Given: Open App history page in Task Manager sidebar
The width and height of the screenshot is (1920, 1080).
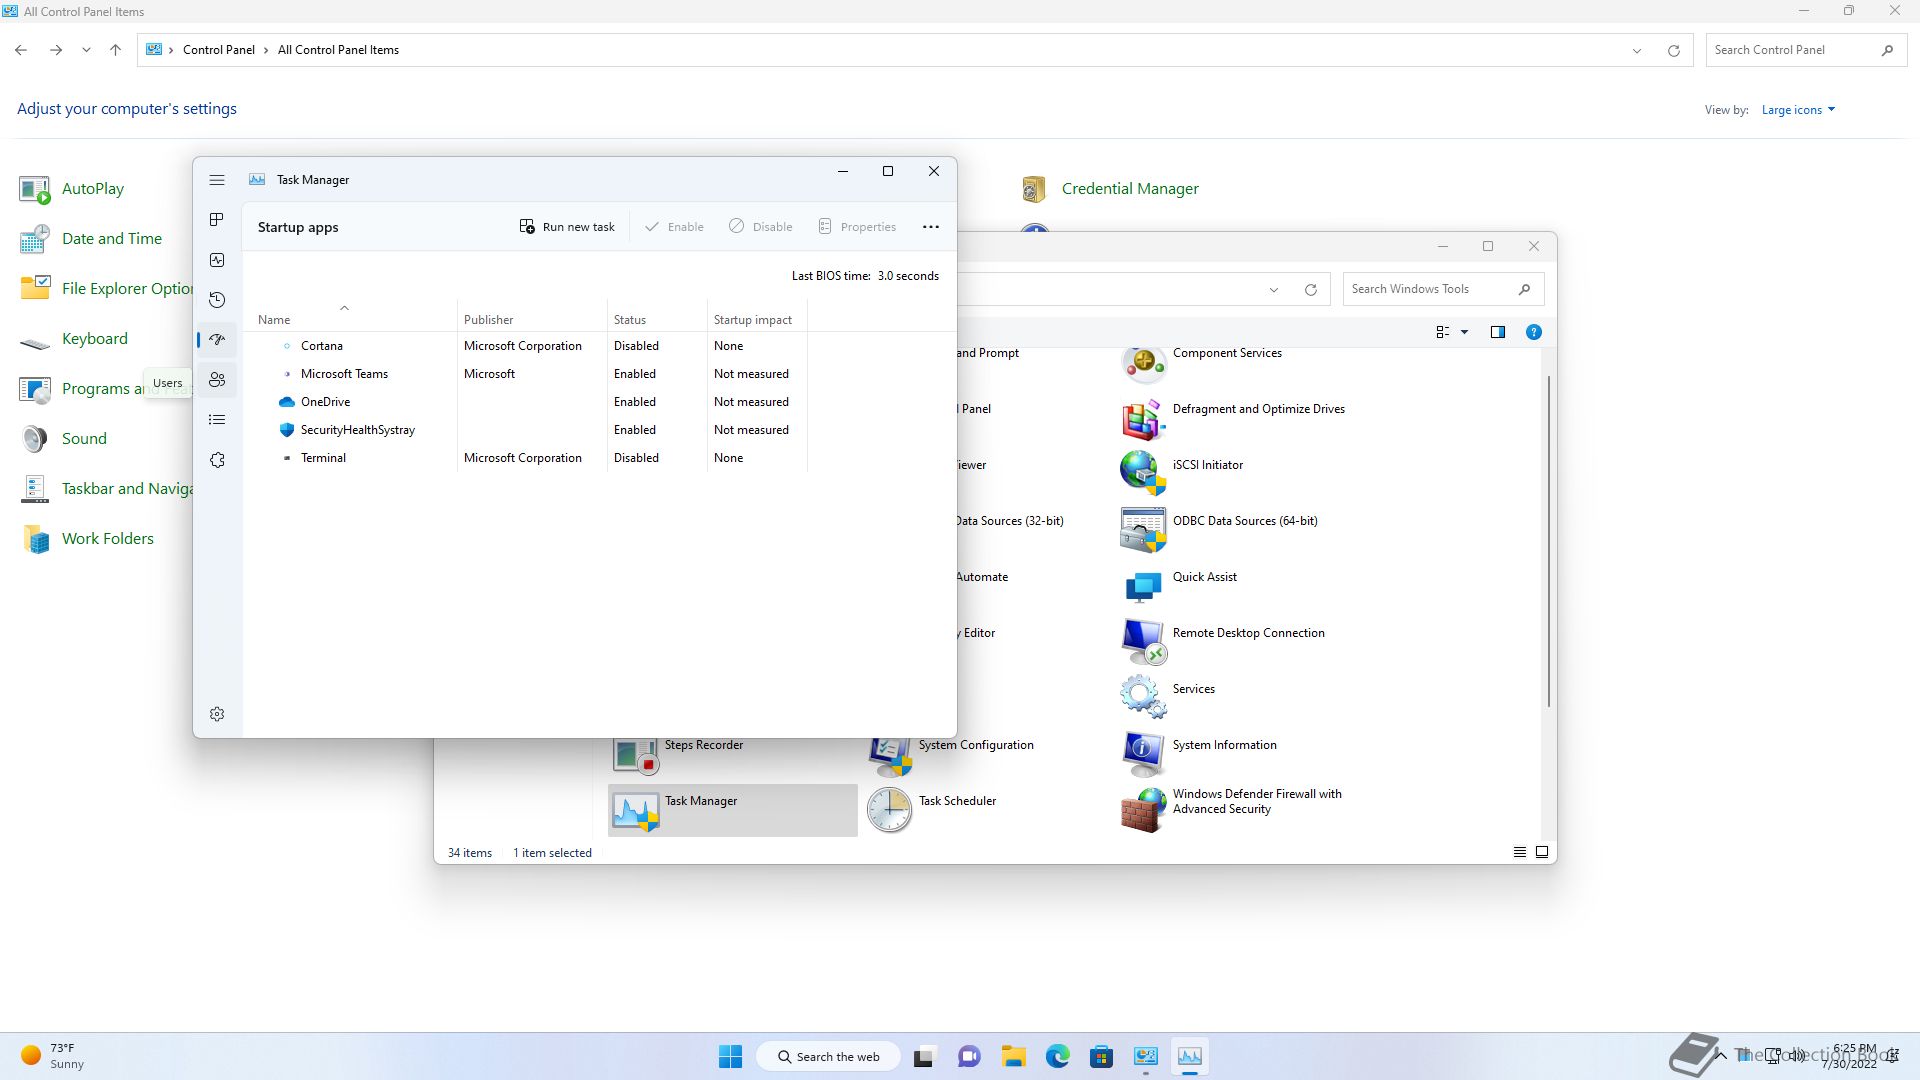Looking at the screenshot, I should pos(217,300).
